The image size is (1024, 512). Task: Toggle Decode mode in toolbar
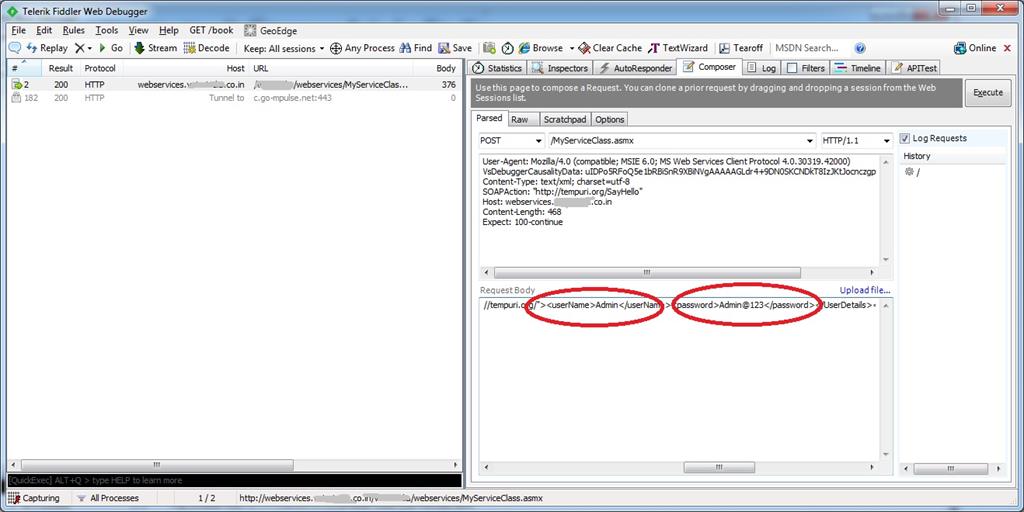pyautogui.click(x=206, y=48)
